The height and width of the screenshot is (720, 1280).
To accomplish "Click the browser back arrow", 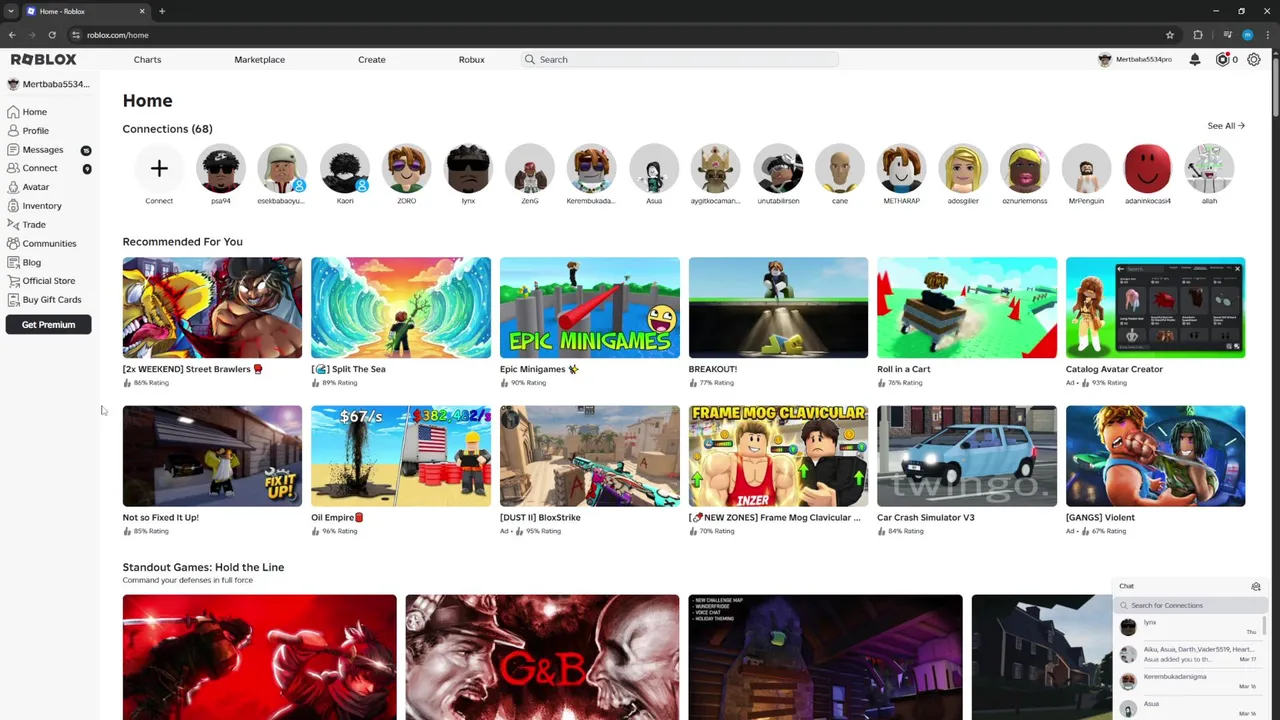I will tap(12, 35).
